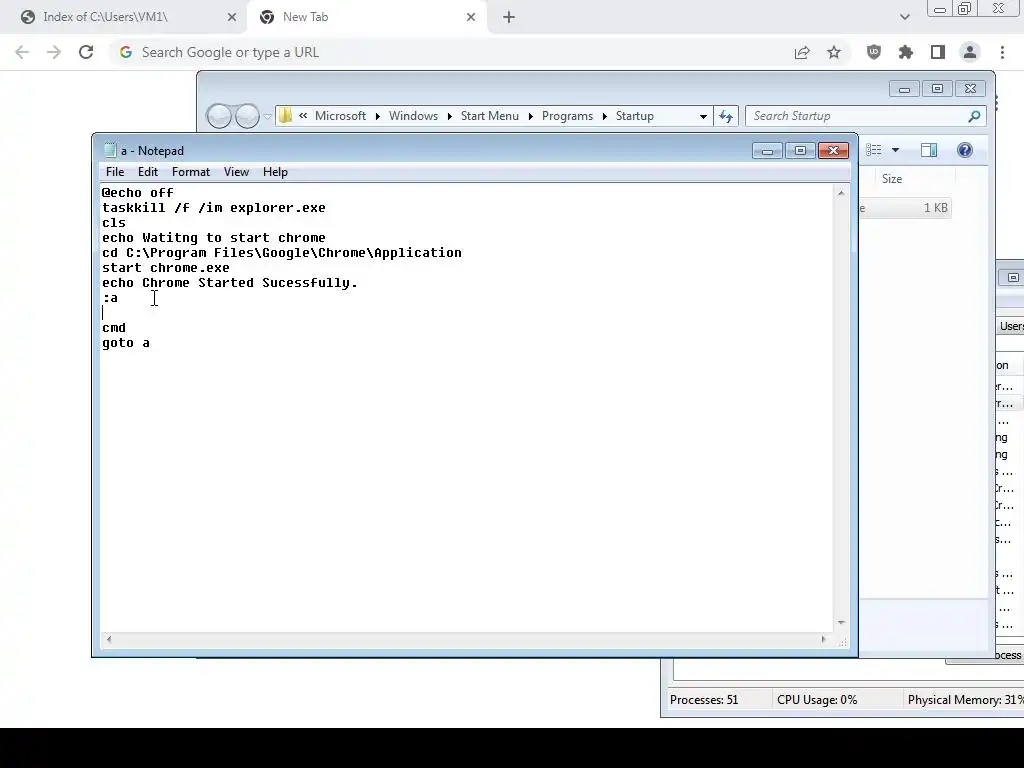
Task: Bookmark this tab with the star icon
Action: 834,52
